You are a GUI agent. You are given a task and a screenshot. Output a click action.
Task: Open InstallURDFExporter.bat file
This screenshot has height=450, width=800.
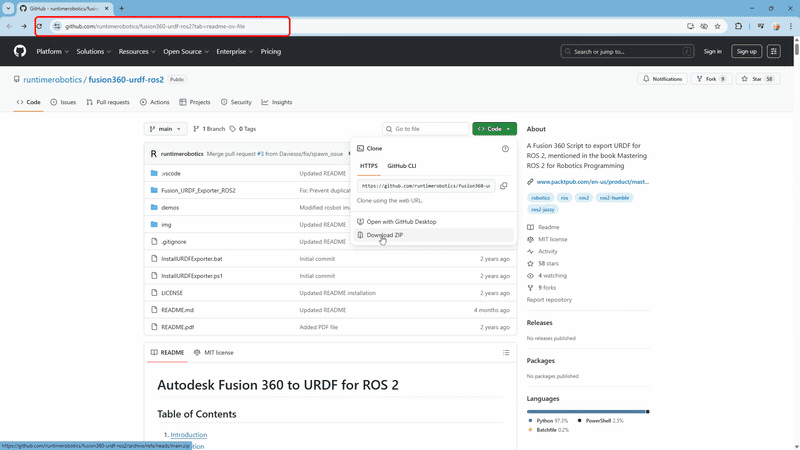pos(192,259)
